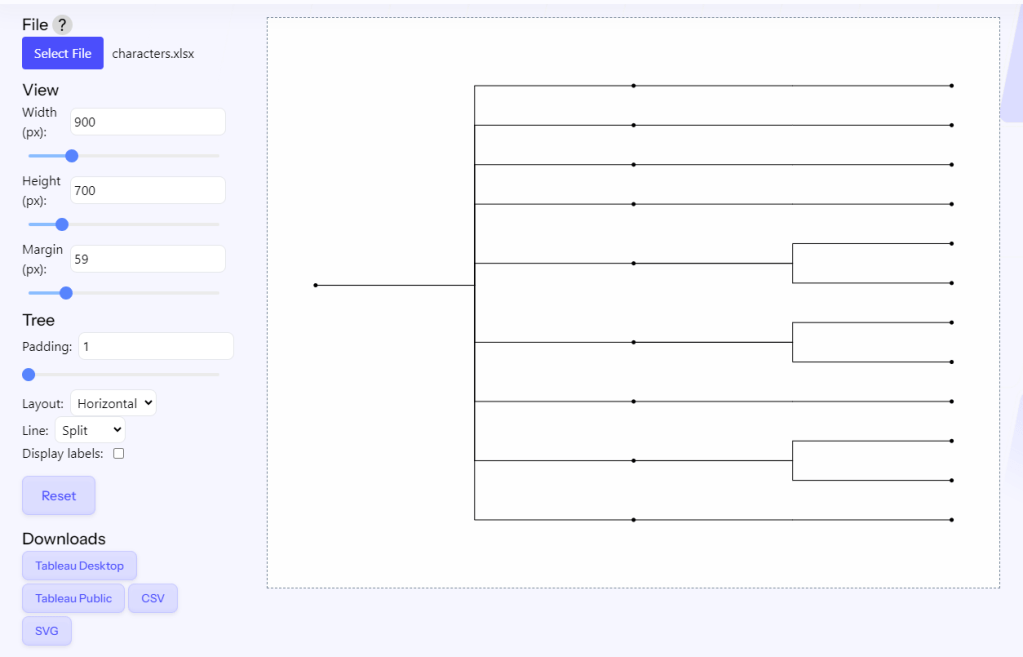This screenshot has height=657, width=1023.
Task: Download for Tableau Public
Action: 73,598
